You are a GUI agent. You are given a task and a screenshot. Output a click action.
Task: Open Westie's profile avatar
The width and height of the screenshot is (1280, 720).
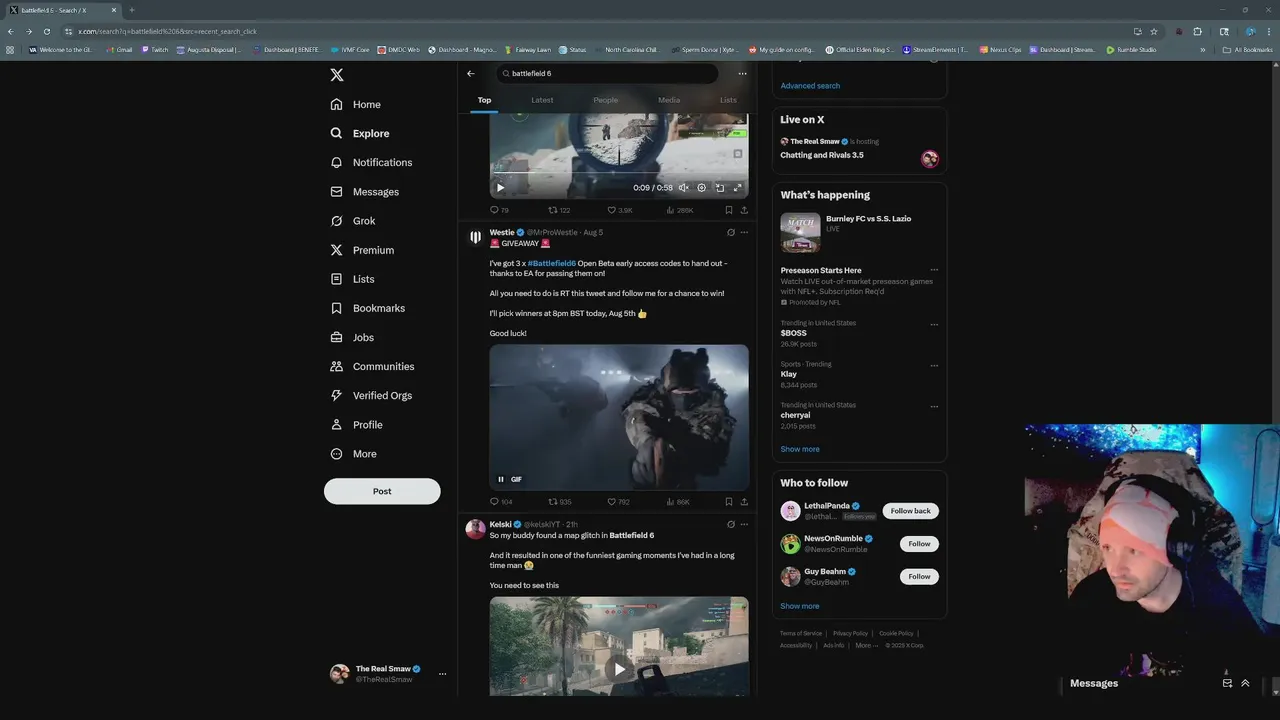tap(476, 237)
